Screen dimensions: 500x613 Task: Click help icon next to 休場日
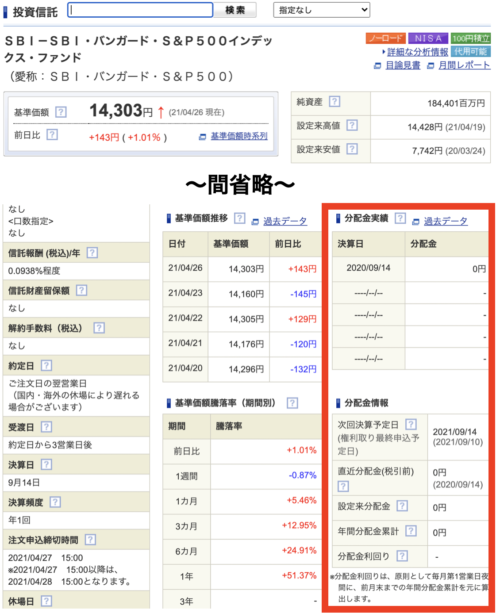pyautogui.click(x=46, y=601)
